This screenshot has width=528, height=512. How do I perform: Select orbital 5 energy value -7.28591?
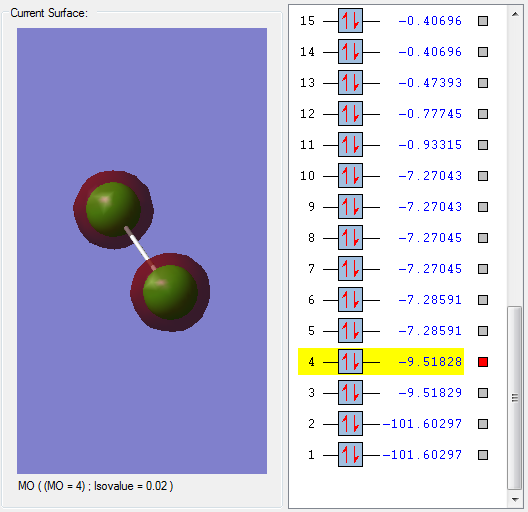point(430,331)
